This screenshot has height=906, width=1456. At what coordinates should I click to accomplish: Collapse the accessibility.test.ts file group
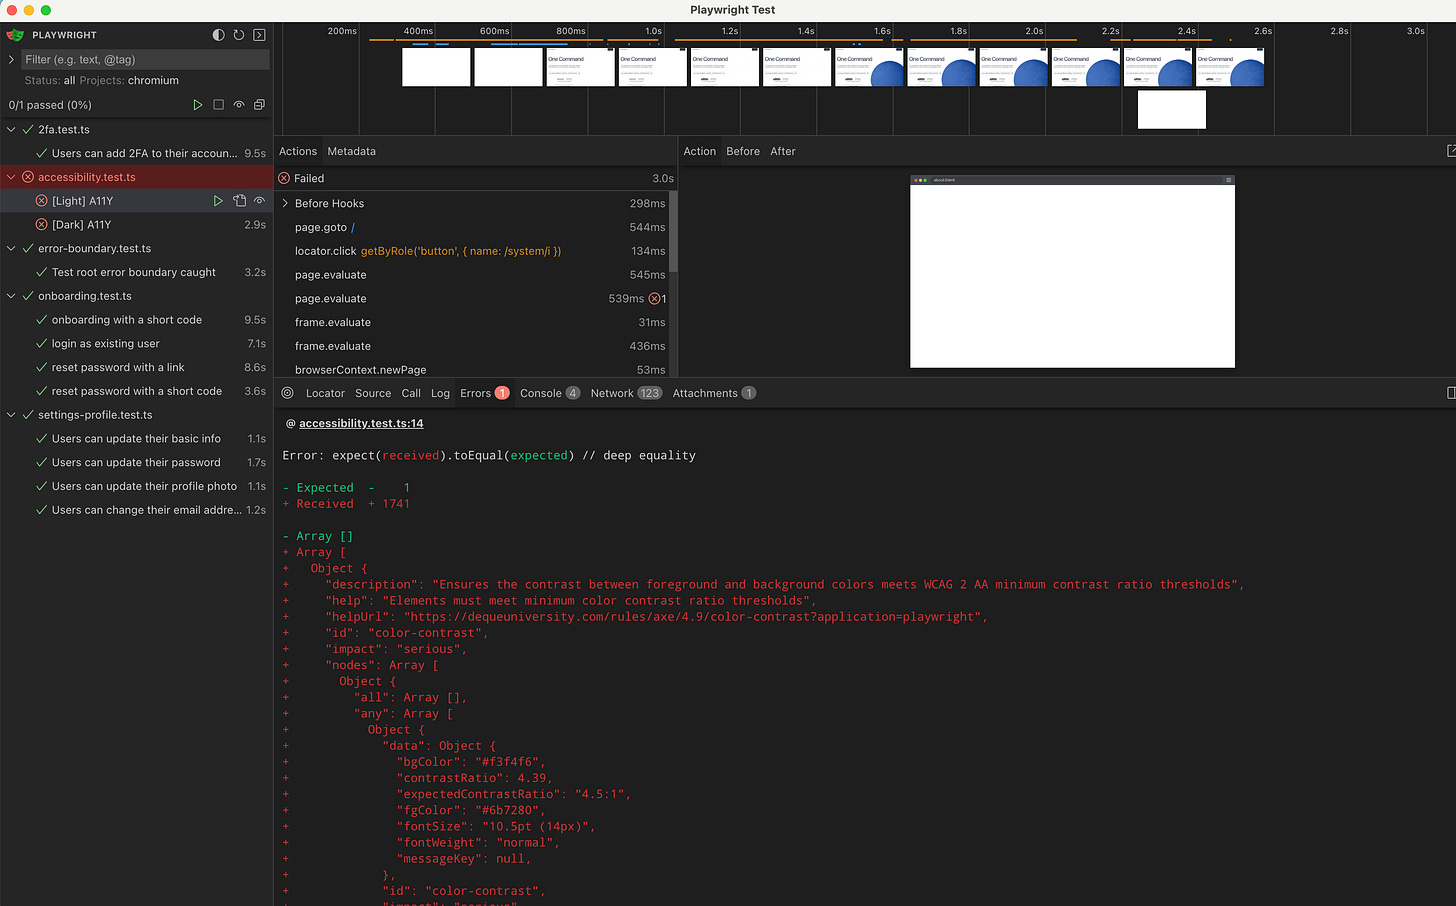click(11, 177)
